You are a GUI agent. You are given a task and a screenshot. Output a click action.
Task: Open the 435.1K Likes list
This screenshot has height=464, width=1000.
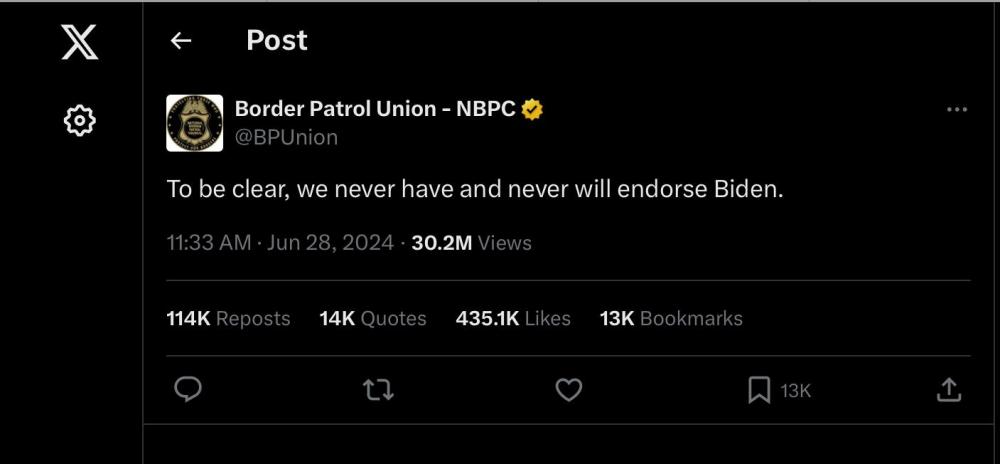click(513, 318)
